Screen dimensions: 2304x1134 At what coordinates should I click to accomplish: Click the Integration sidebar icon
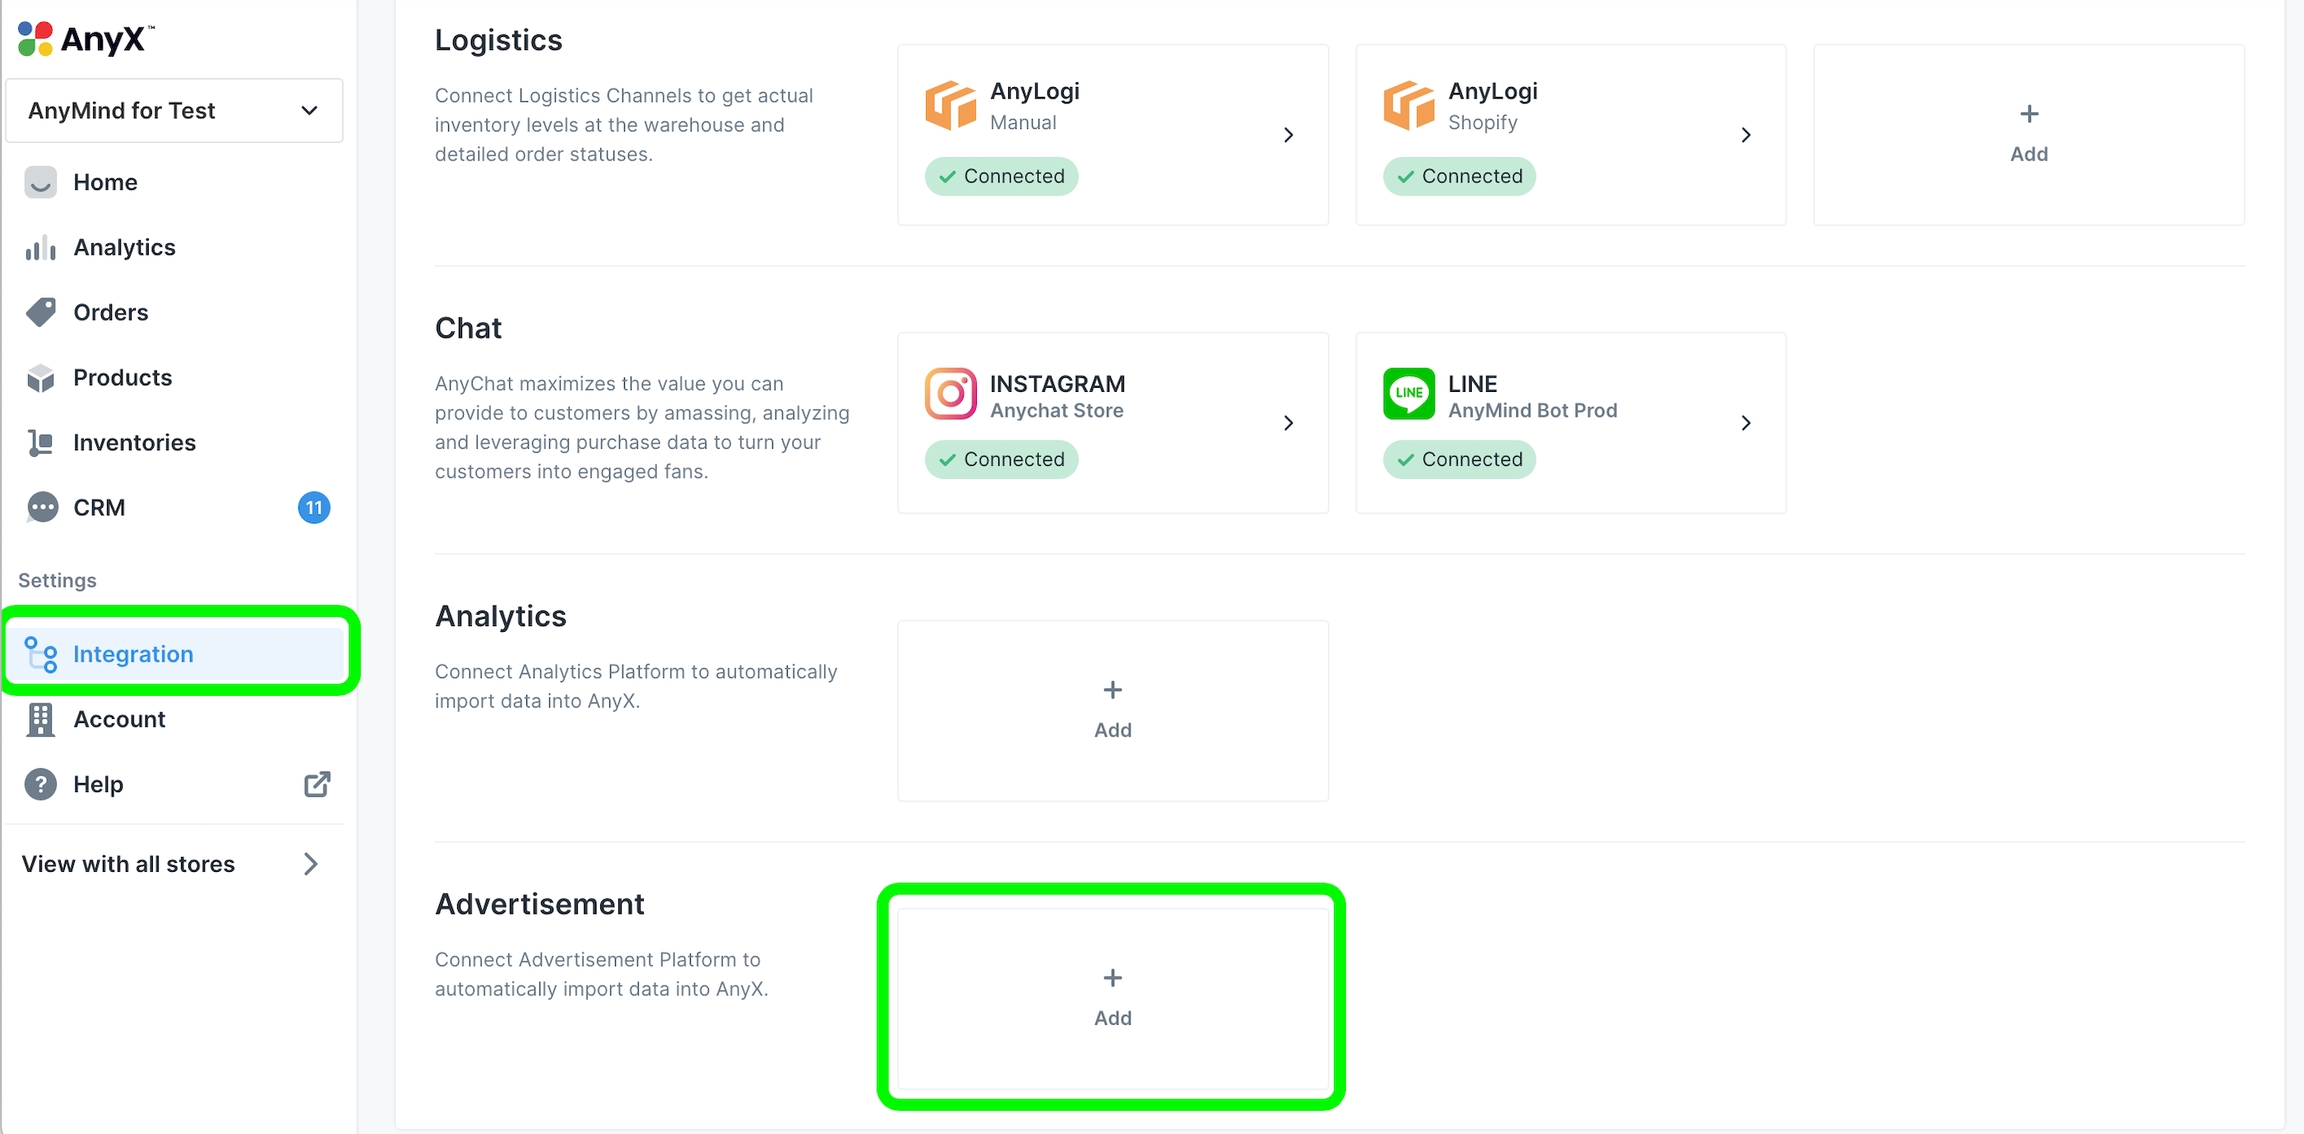pyautogui.click(x=41, y=655)
